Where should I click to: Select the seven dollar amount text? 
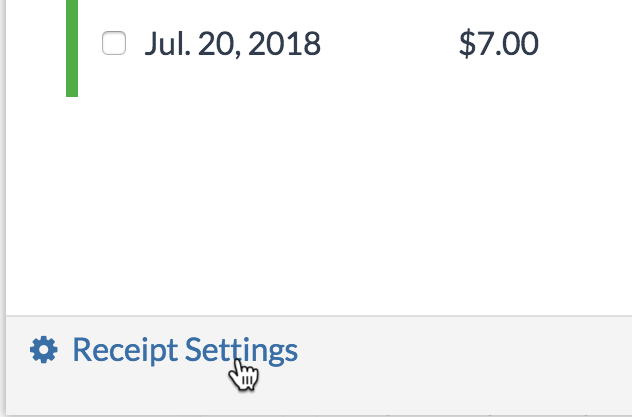pyautogui.click(x=498, y=44)
